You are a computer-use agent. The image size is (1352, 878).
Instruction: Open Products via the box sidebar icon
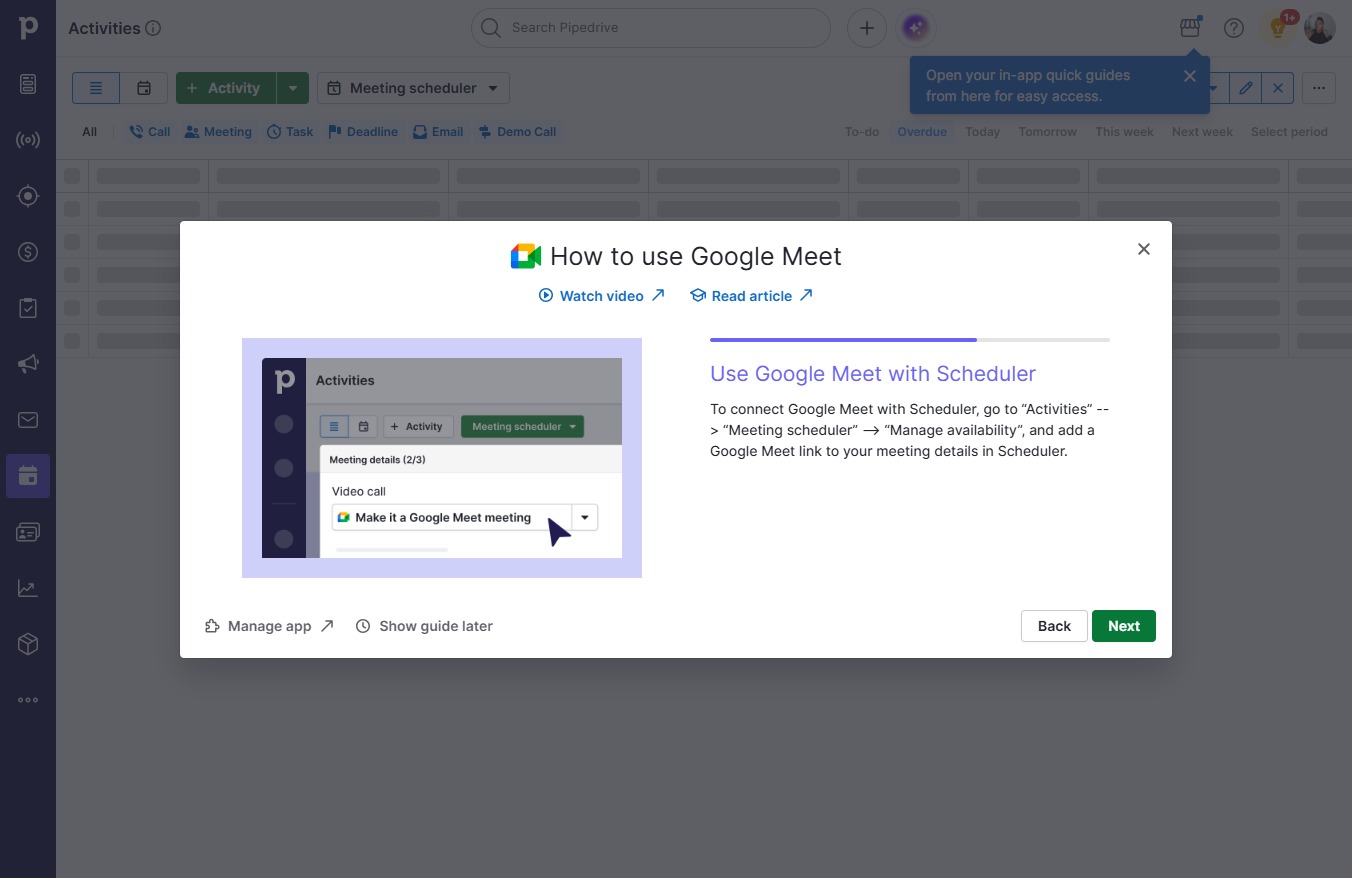pos(28,644)
